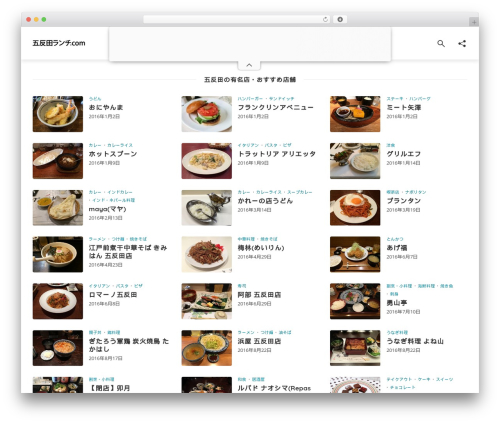Open the ロマーノ五反田 article
Screen dimensions: 500x423
(x=113, y=295)
